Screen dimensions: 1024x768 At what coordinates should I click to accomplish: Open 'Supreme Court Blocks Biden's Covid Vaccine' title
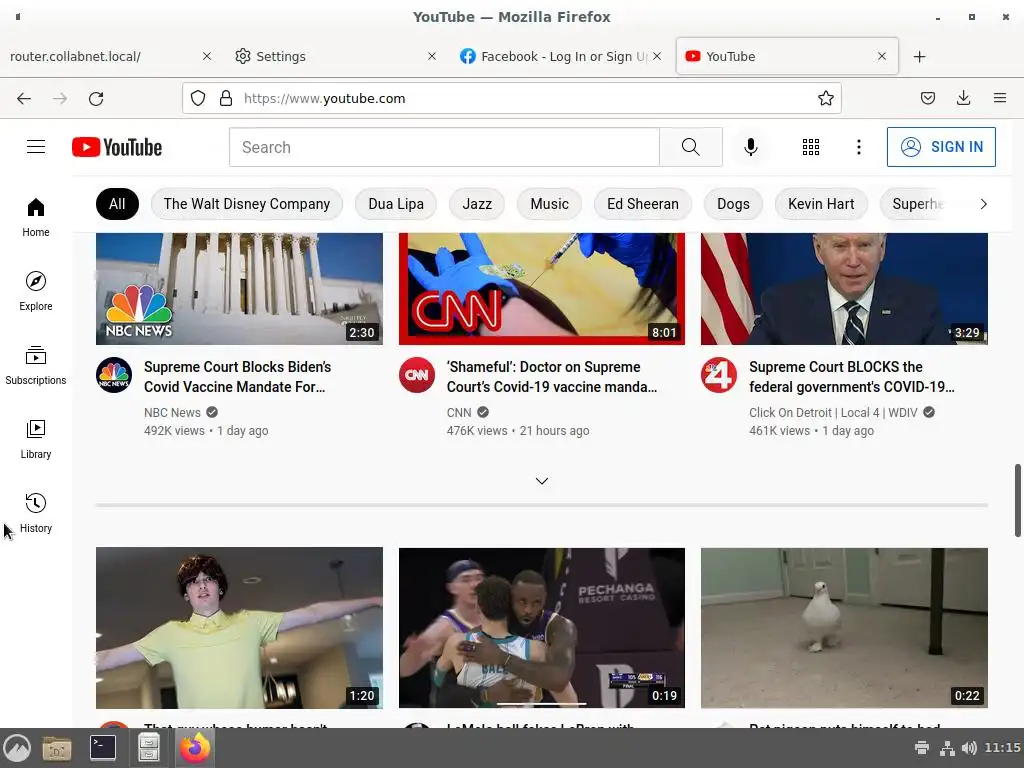(x=238, y=377)
